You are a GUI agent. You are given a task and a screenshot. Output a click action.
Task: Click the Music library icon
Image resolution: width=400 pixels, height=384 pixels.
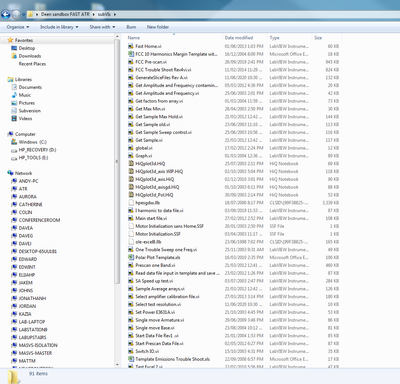click(x=14, y=95)
